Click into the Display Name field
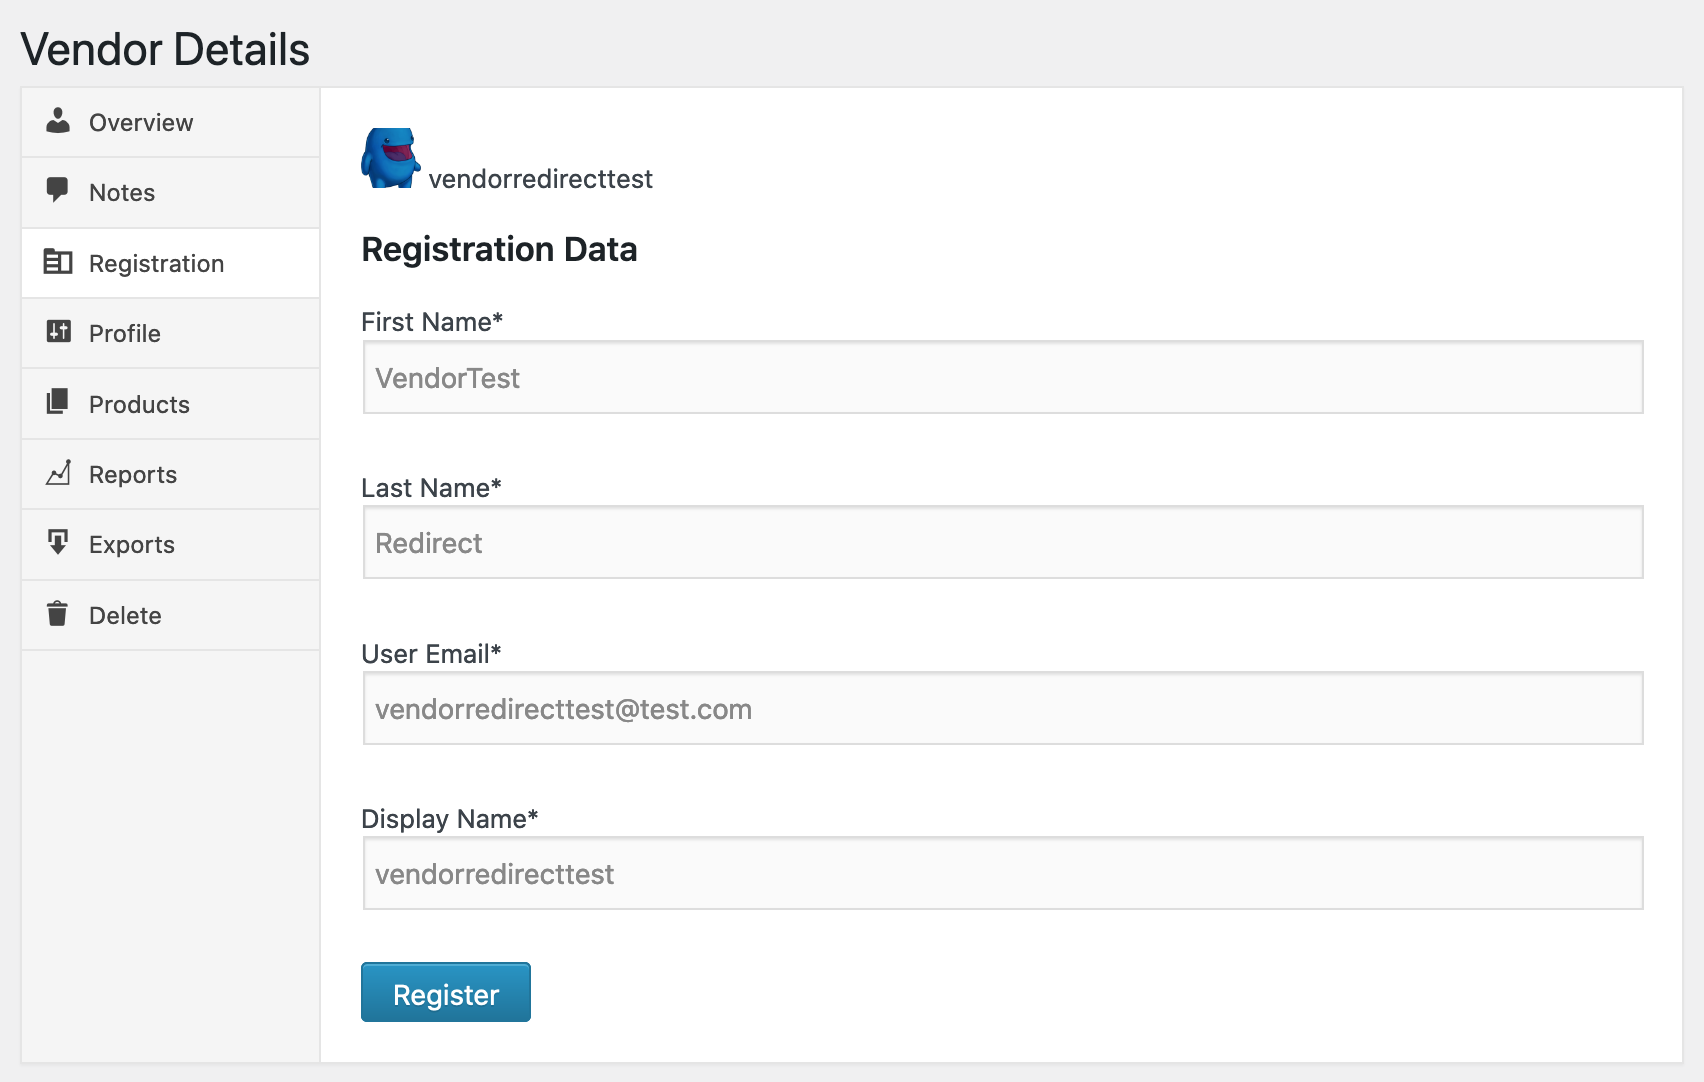The height and width of the screenshot is (1082, 1704). (1002, 874)
